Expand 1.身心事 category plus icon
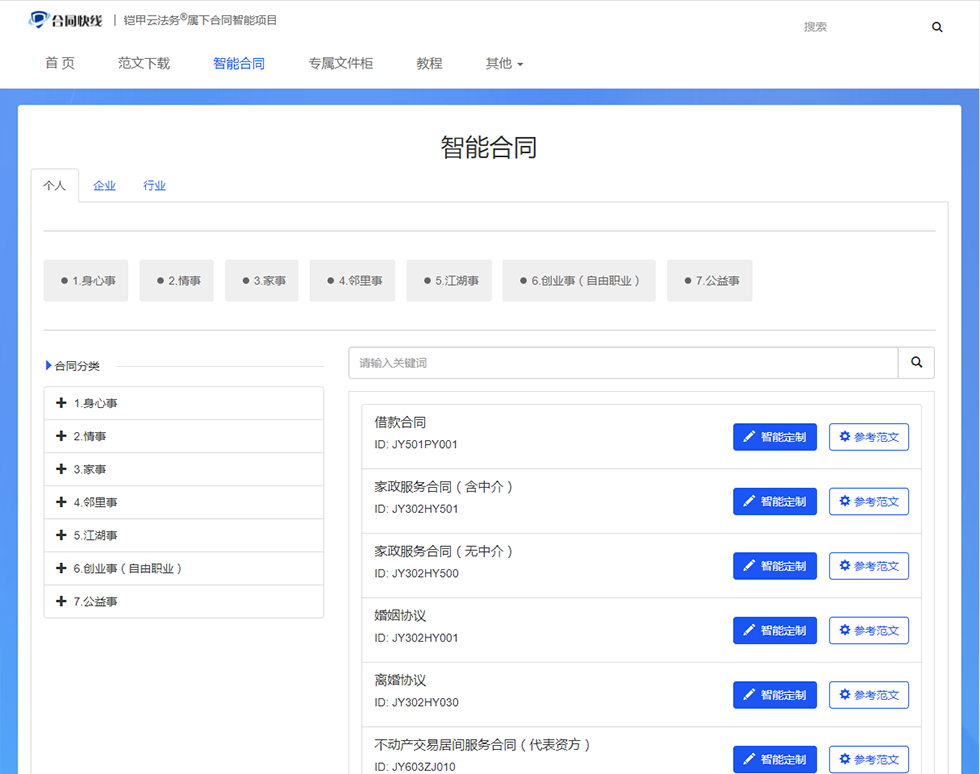Screen dimensions: 980x774 coord(61,403)
